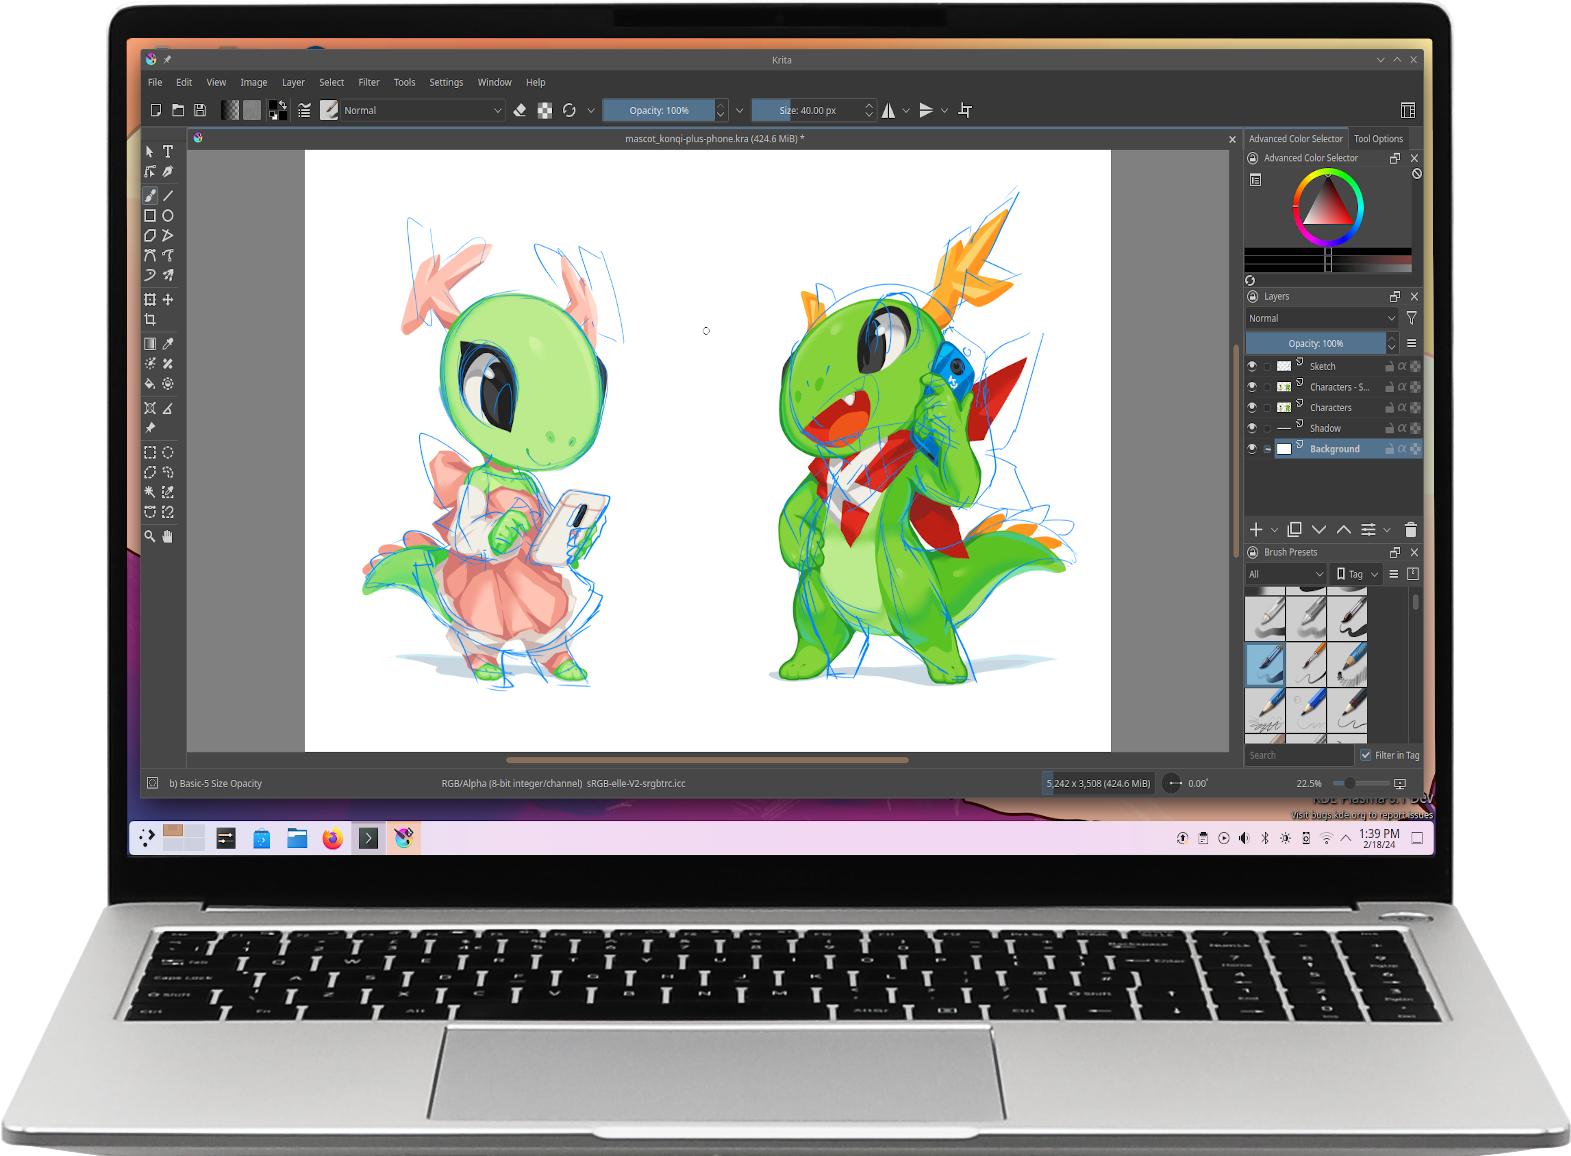Select the Characters layer

(x=1330, y=408)
